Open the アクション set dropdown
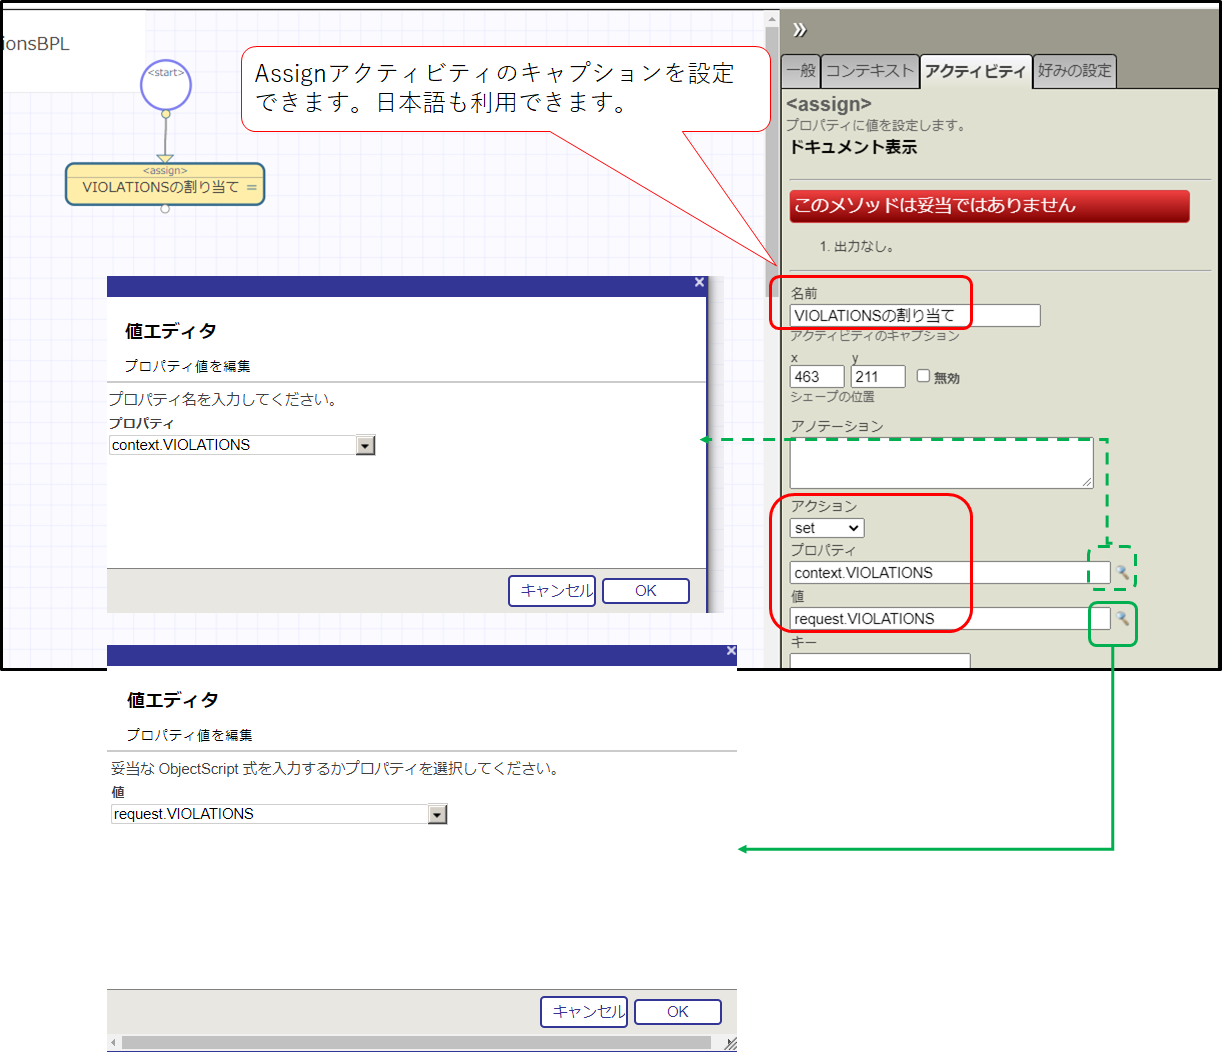The height and width of the screenshot is (1052, 1222). 827,528
